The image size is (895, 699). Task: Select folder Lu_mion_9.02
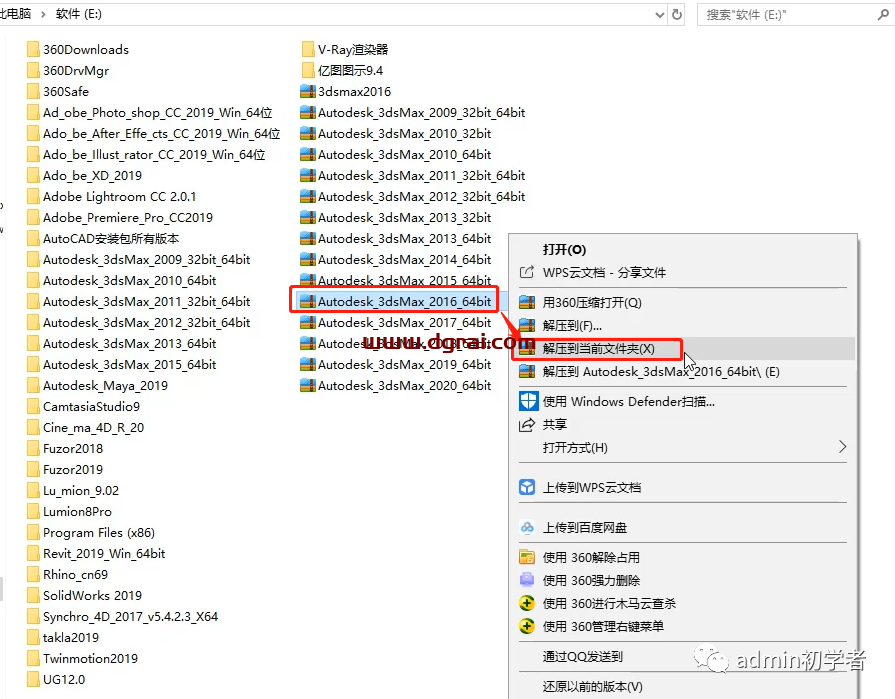[x=81, y=491]
